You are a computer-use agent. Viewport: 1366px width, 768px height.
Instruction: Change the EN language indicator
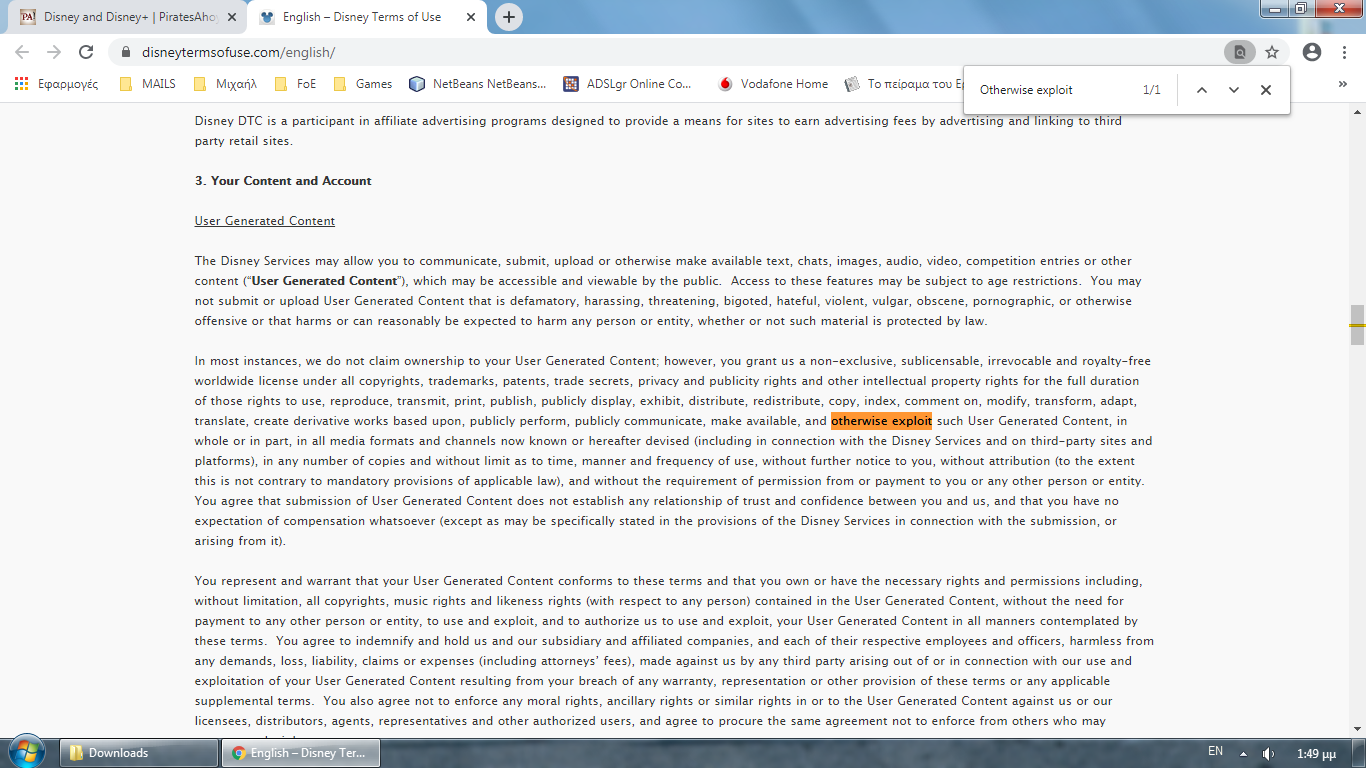tap(1215, 751)
